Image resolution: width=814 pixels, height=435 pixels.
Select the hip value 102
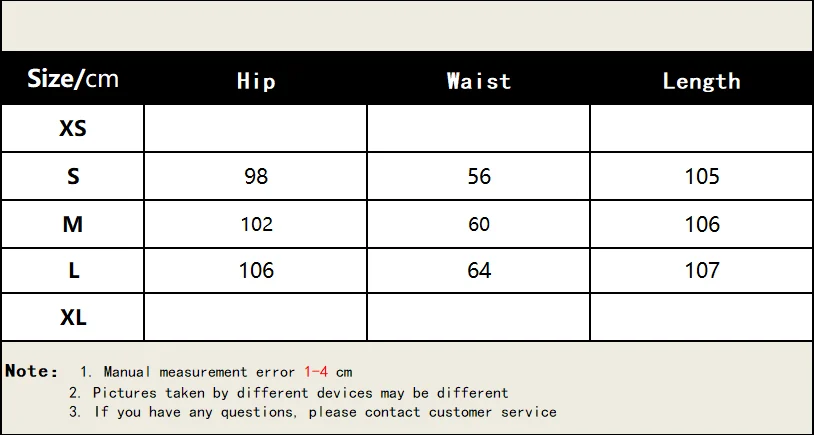pos(256,224)
